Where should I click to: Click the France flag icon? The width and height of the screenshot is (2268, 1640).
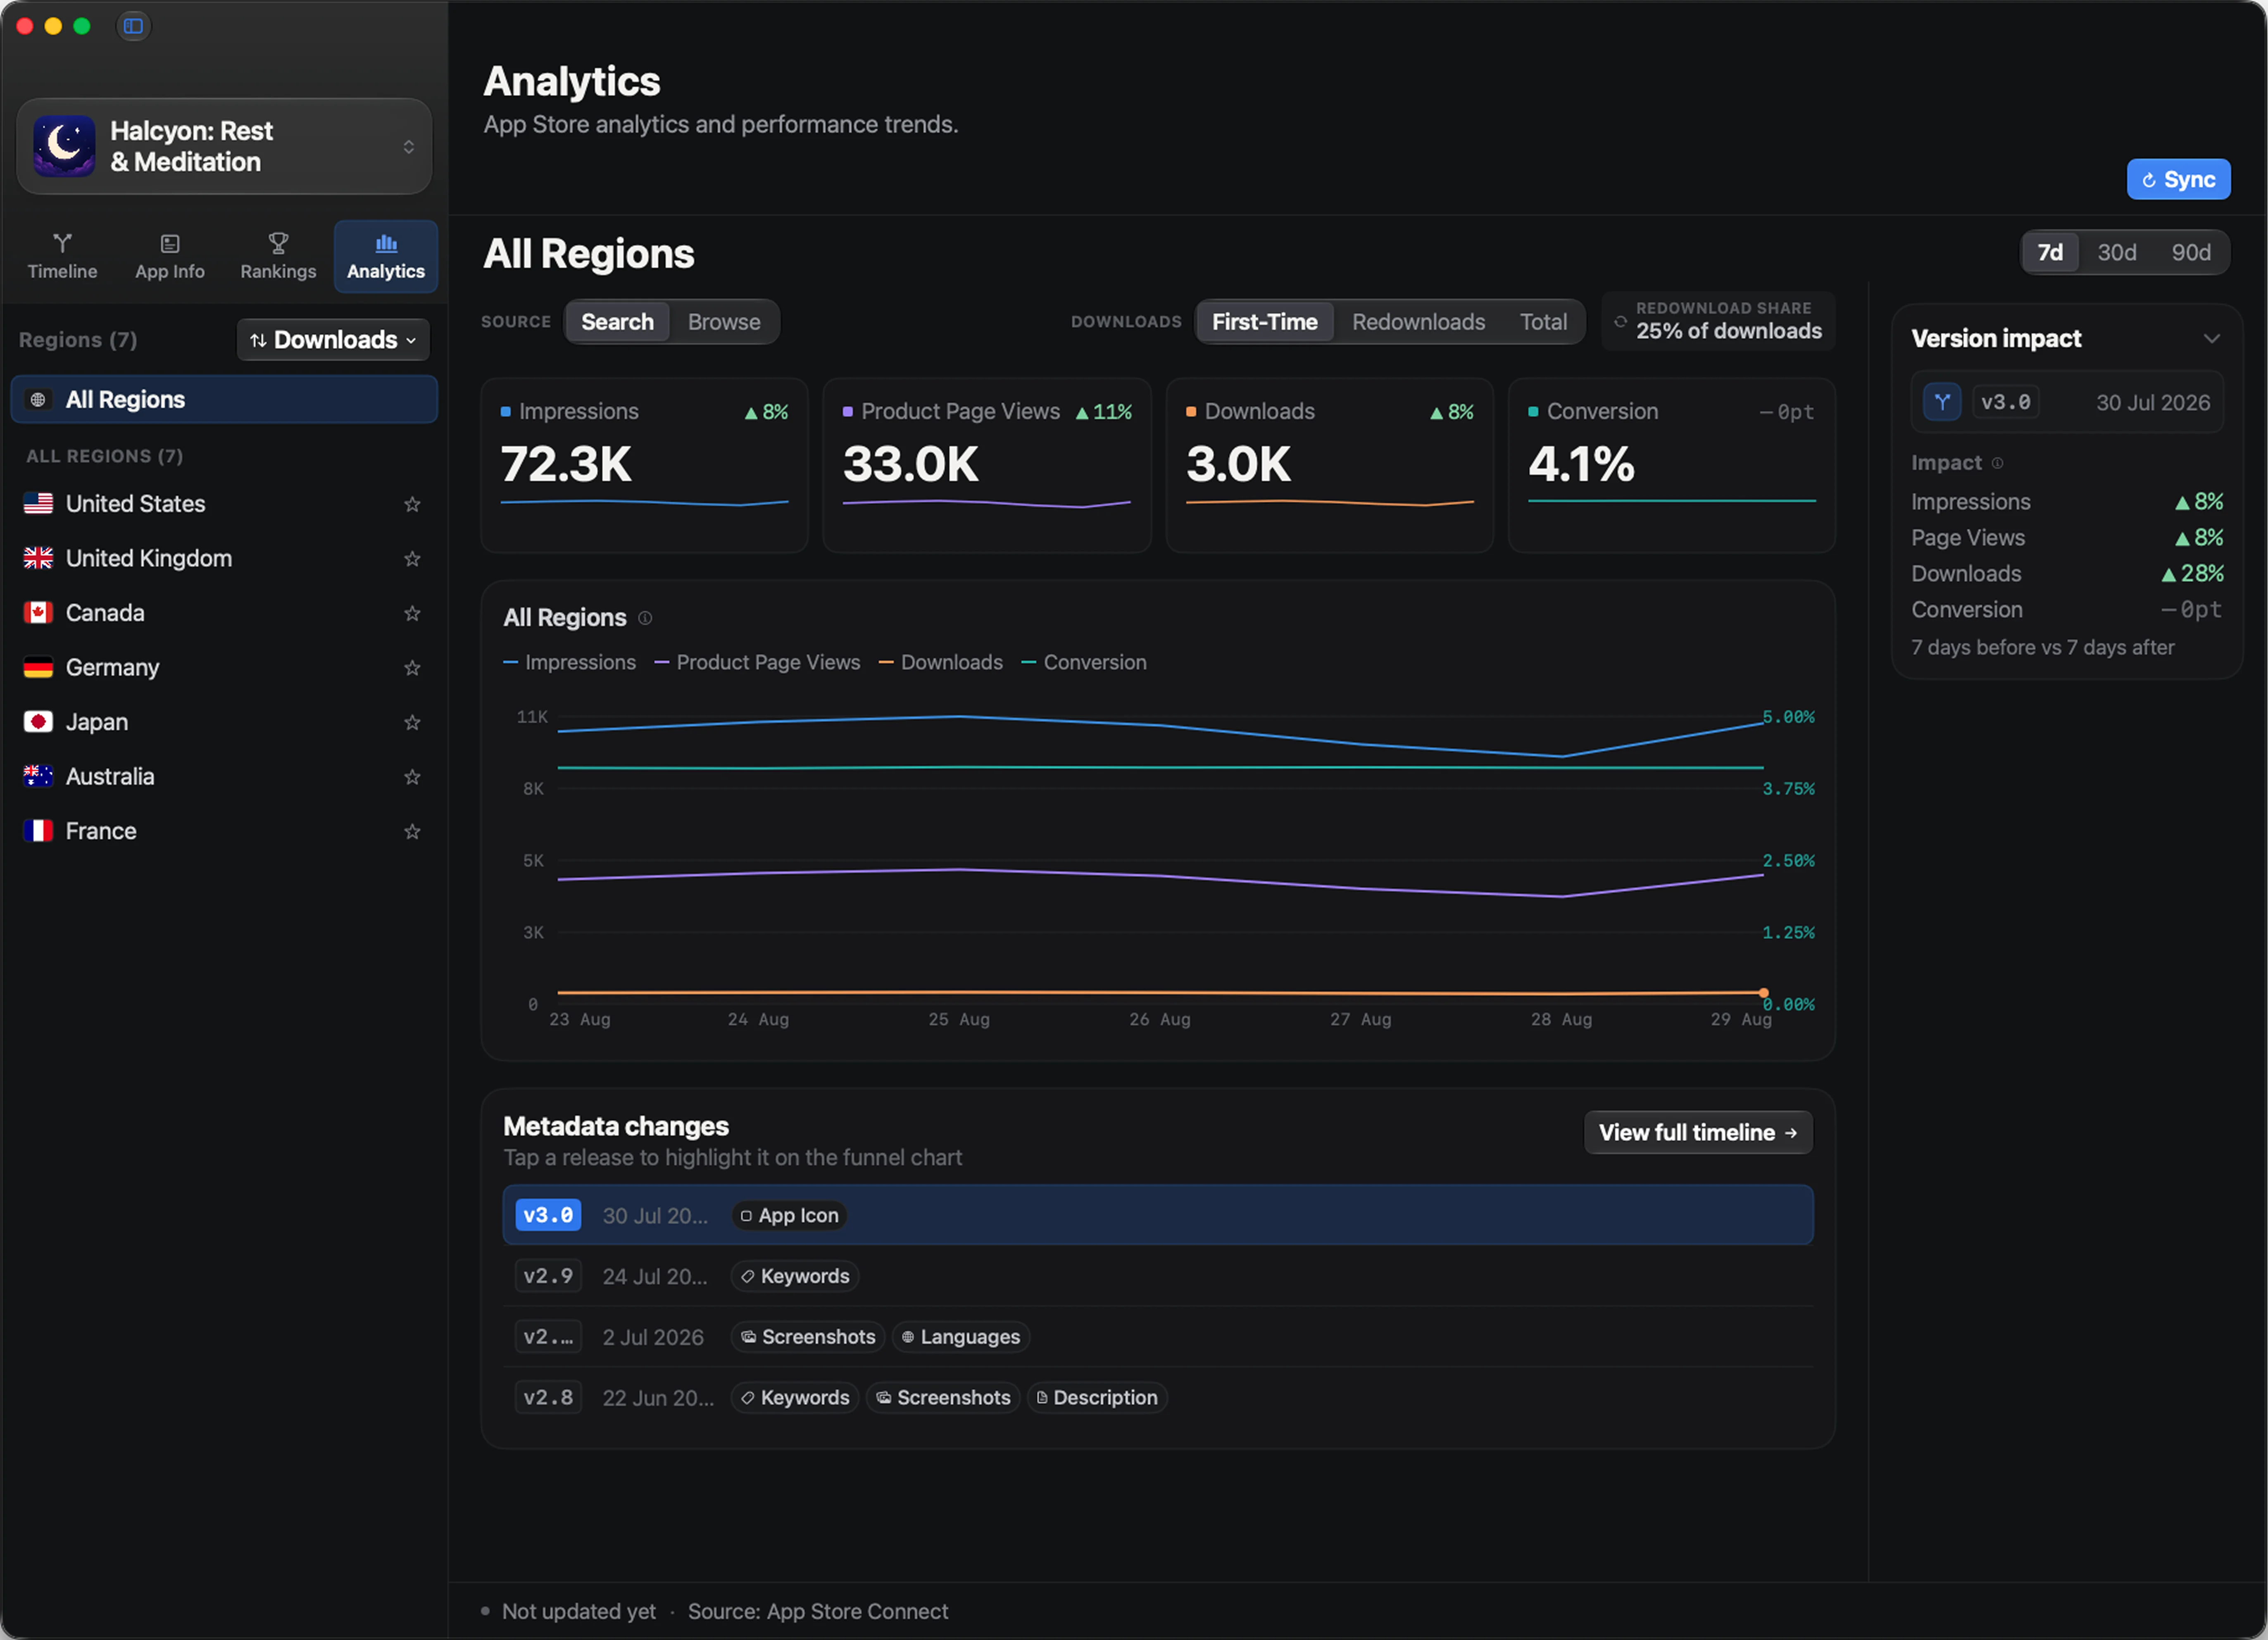tap(38, 831)
